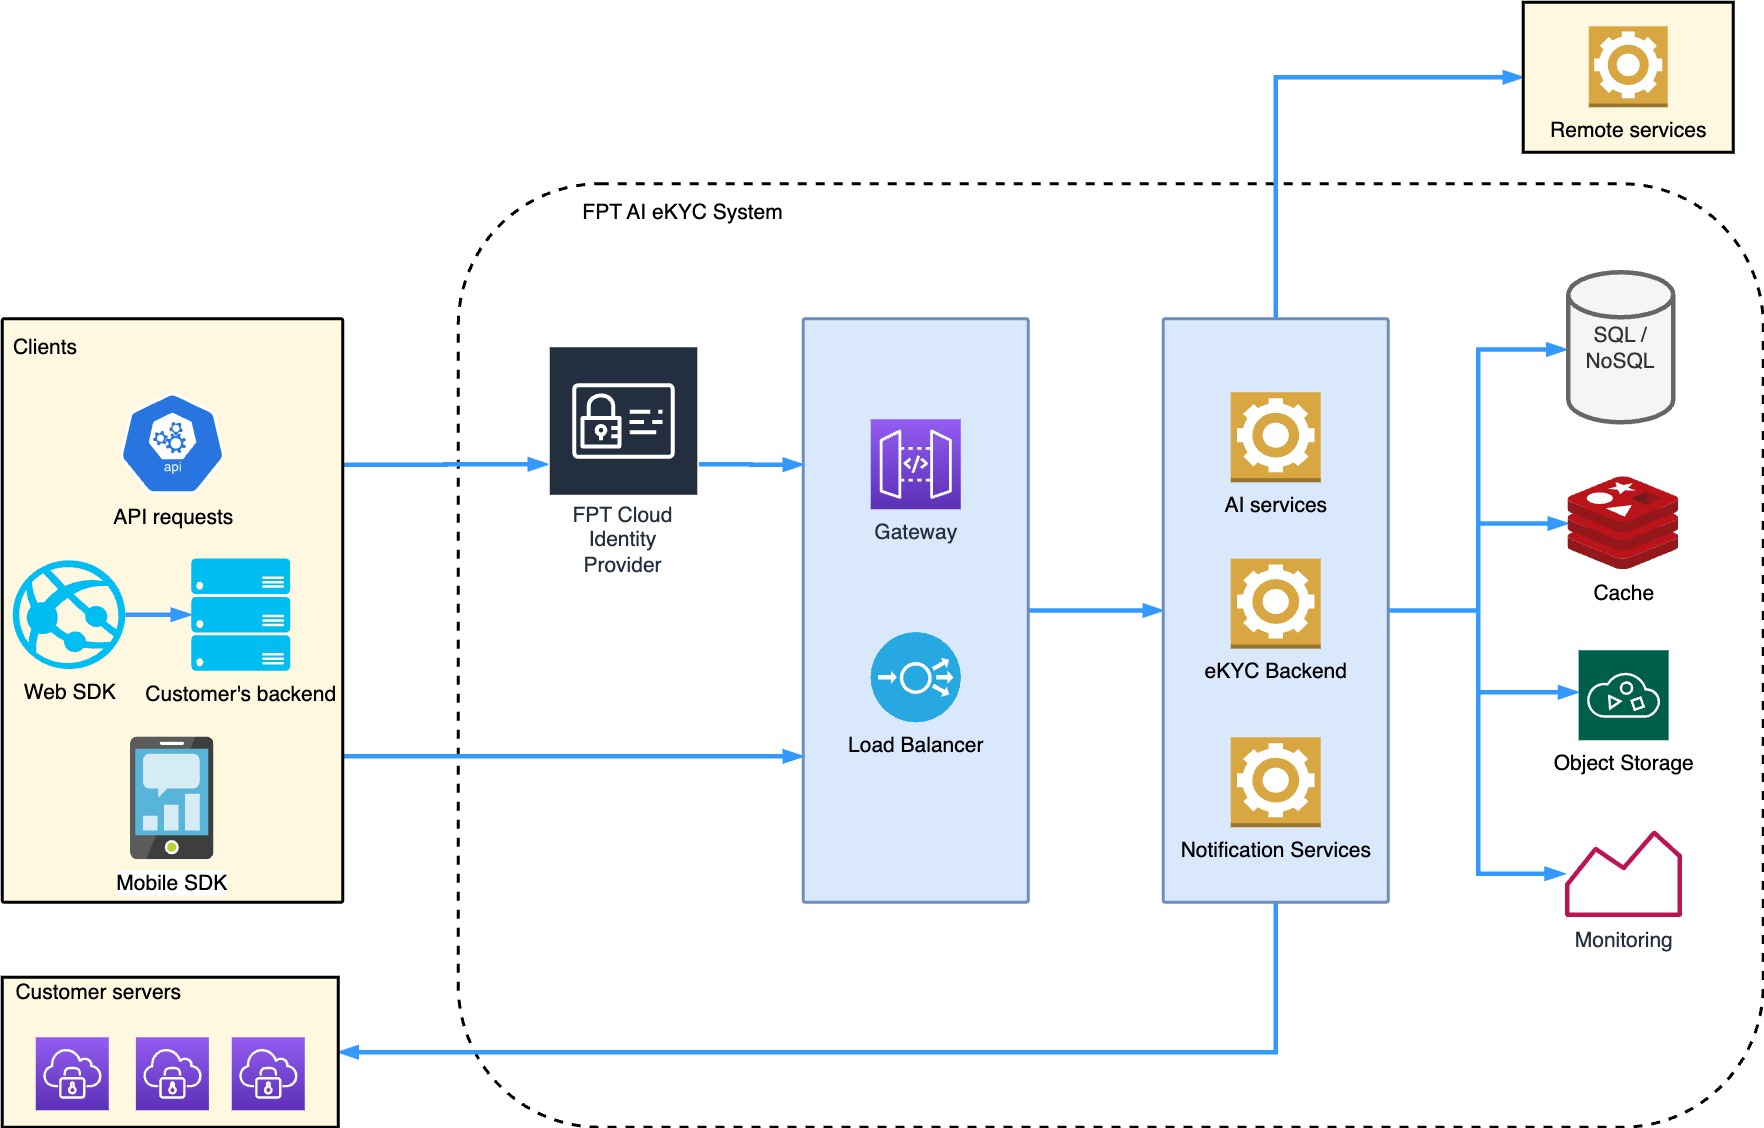This screenshot has width=1764, height=1128.
Task: Click the Load Balancer icon
Action: click(x=915, y=677)
